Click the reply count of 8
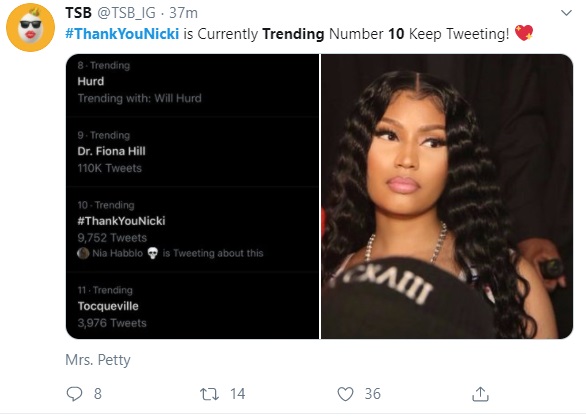 [x=98, y=394]
